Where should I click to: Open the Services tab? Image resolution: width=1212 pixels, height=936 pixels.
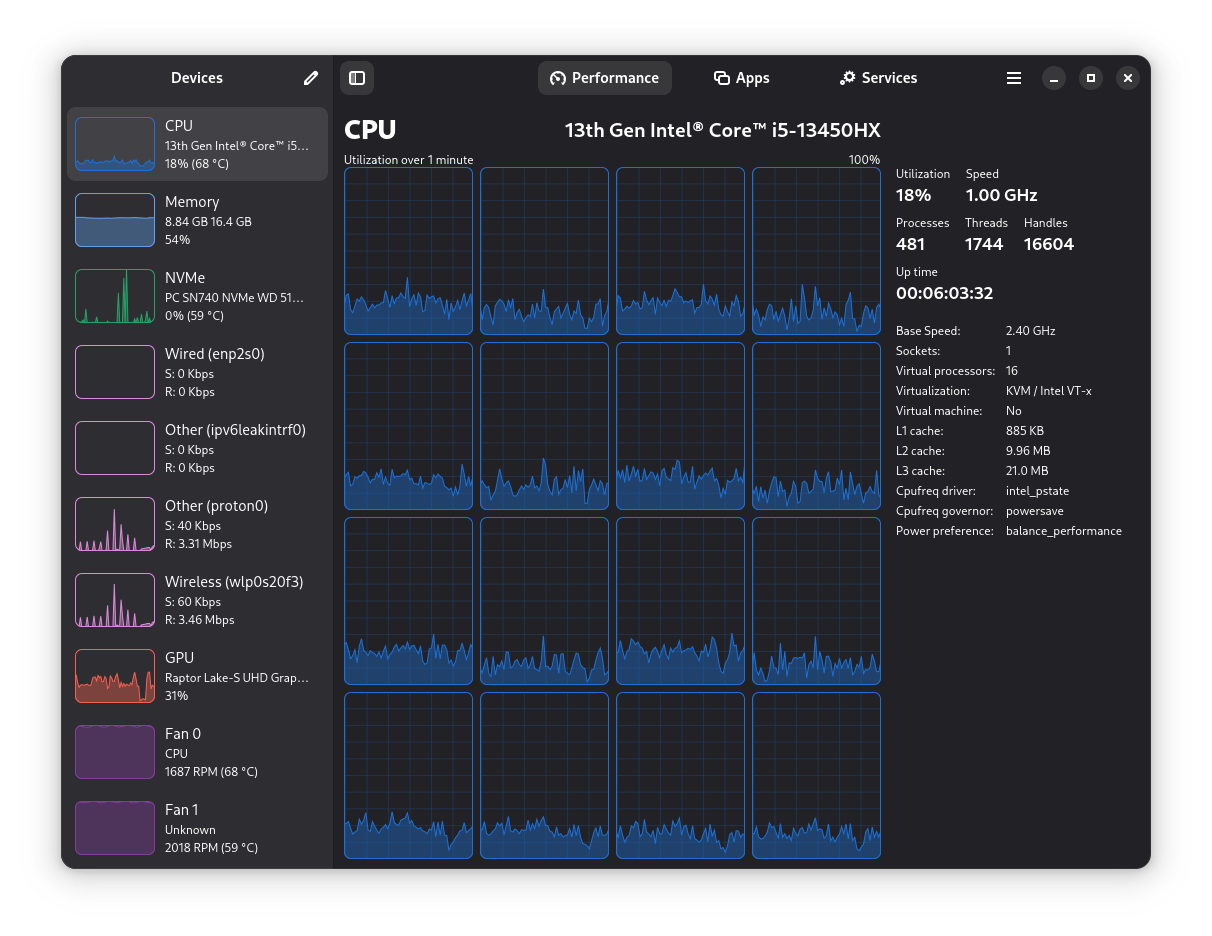(878, 77)
